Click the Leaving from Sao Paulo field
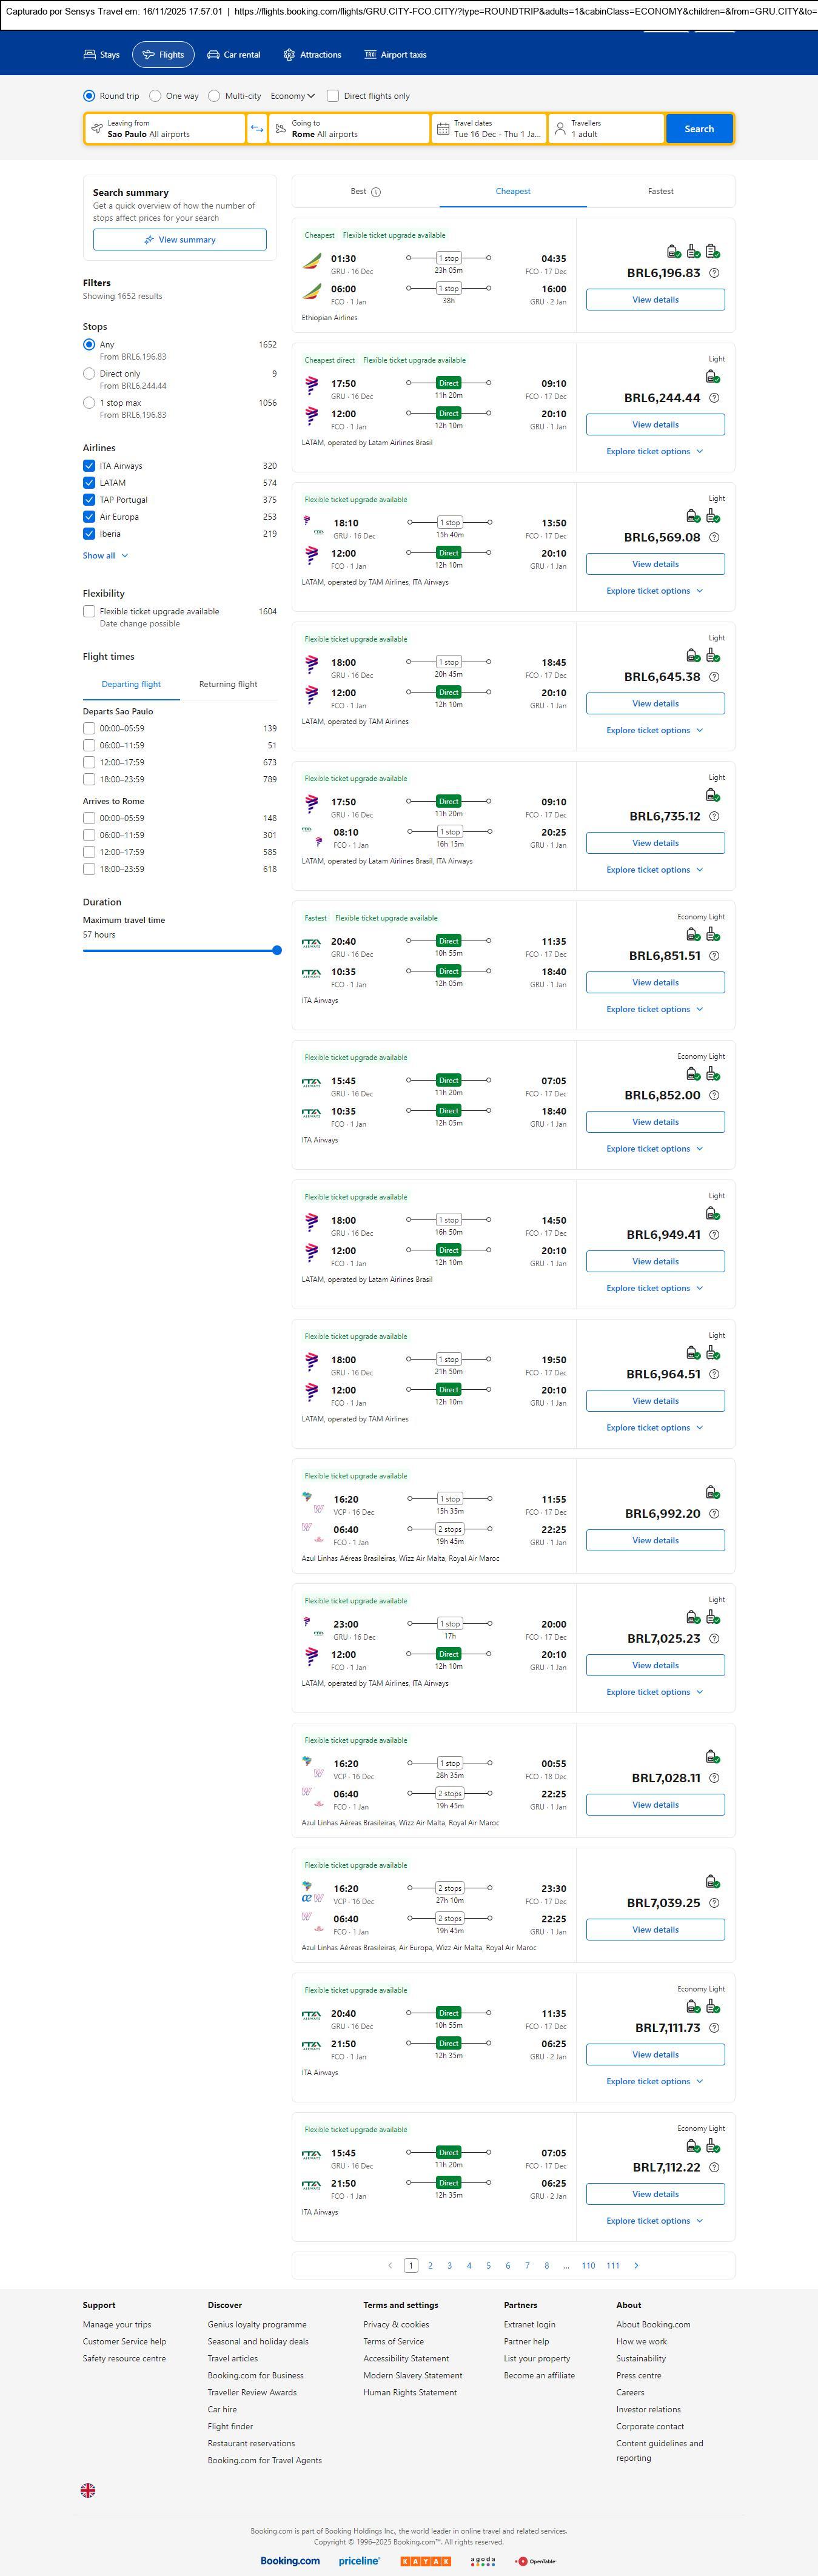The width and height of the screenshot is (818, 2576). (x=165, y=129)
